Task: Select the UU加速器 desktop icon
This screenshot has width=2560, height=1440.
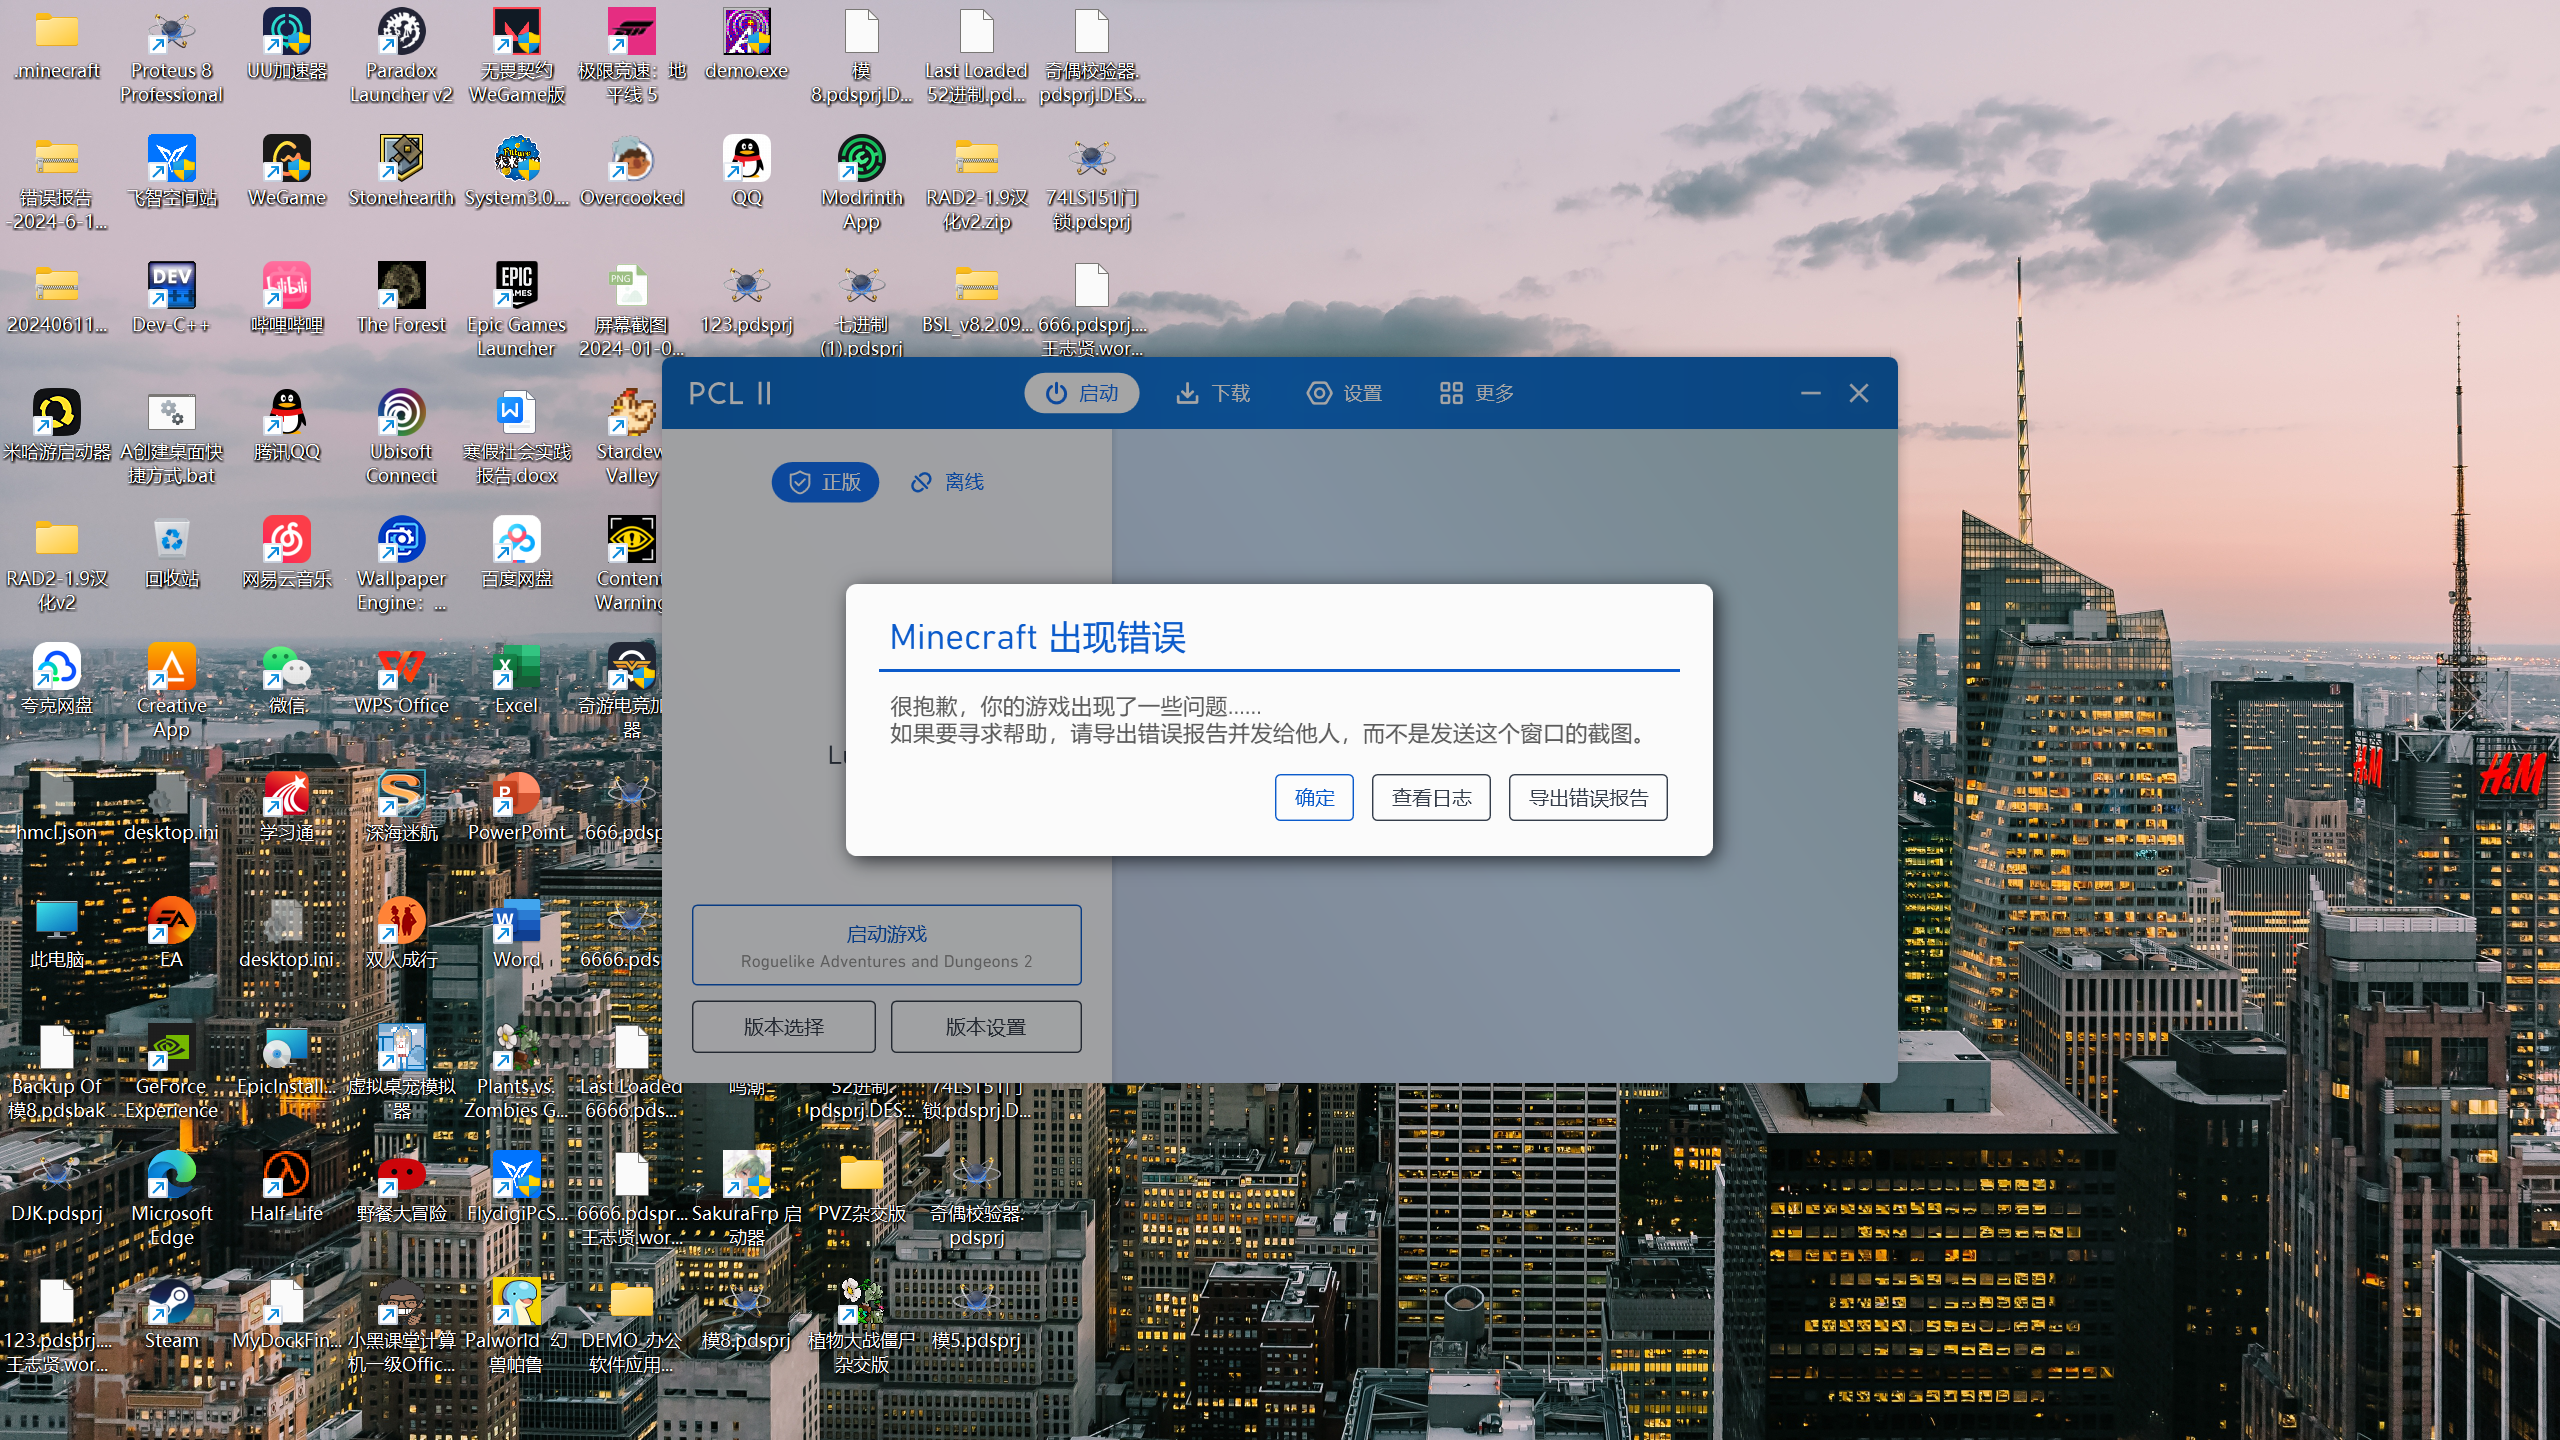Action: point(287,45)
